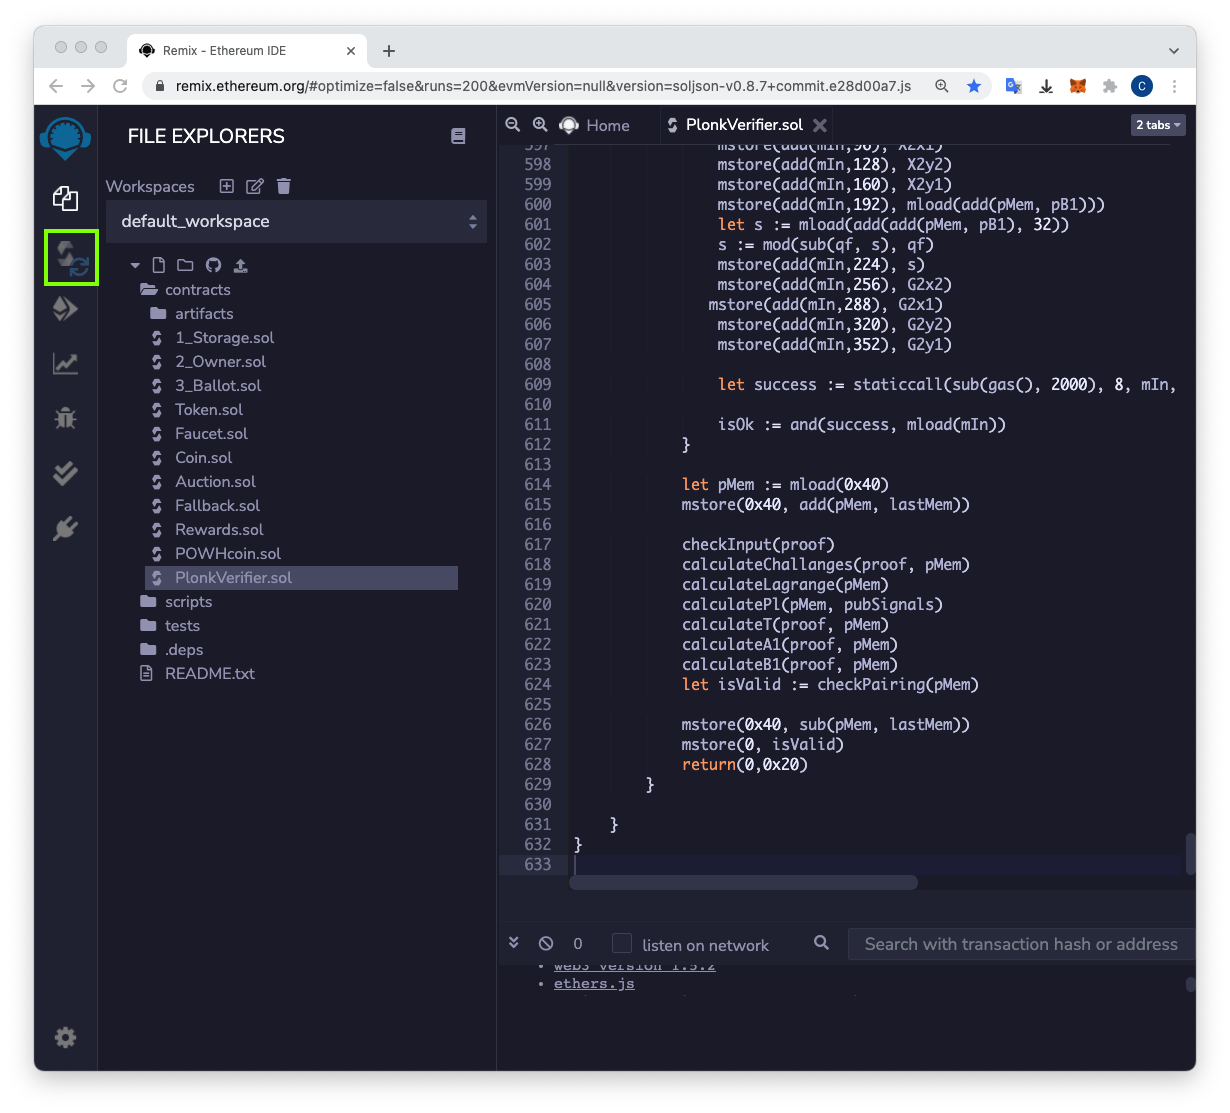The height and width of the screenshot is (1113, 1230).
Task: Click the Remix logo icon
Action: 65,138
